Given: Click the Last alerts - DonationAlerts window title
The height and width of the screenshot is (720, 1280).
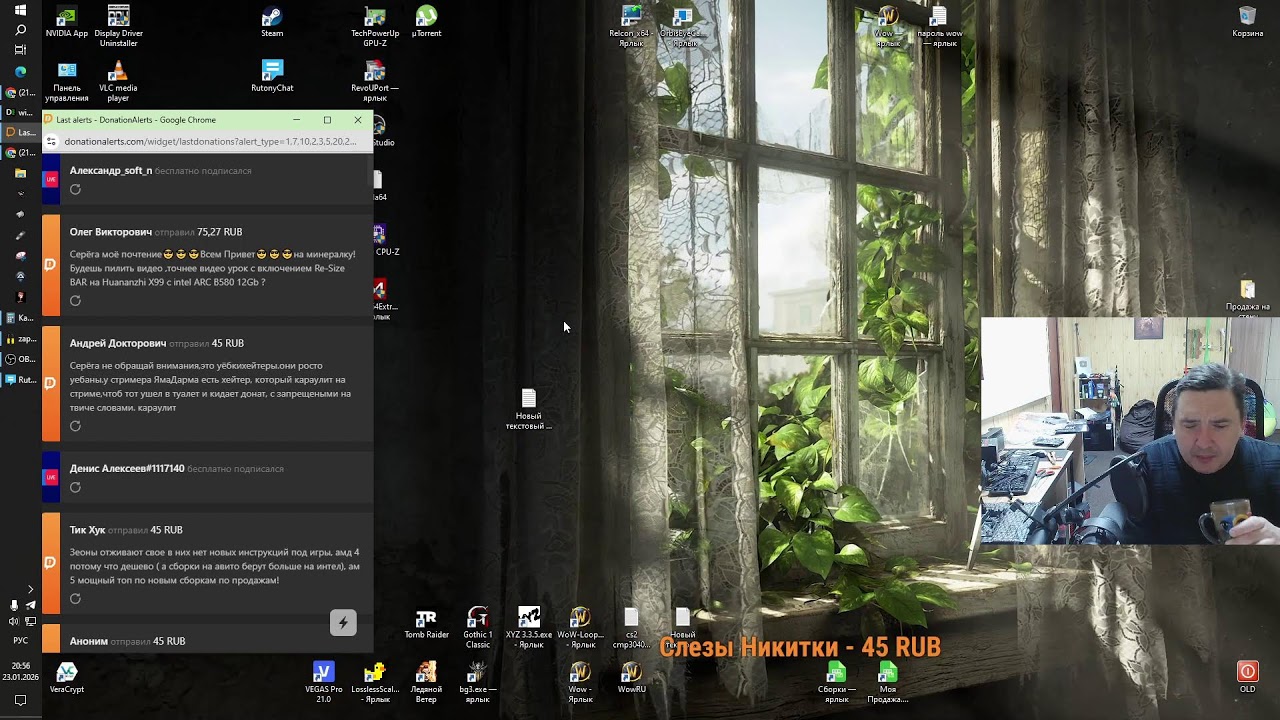Looking at the screenshot, I should [136, 120].
